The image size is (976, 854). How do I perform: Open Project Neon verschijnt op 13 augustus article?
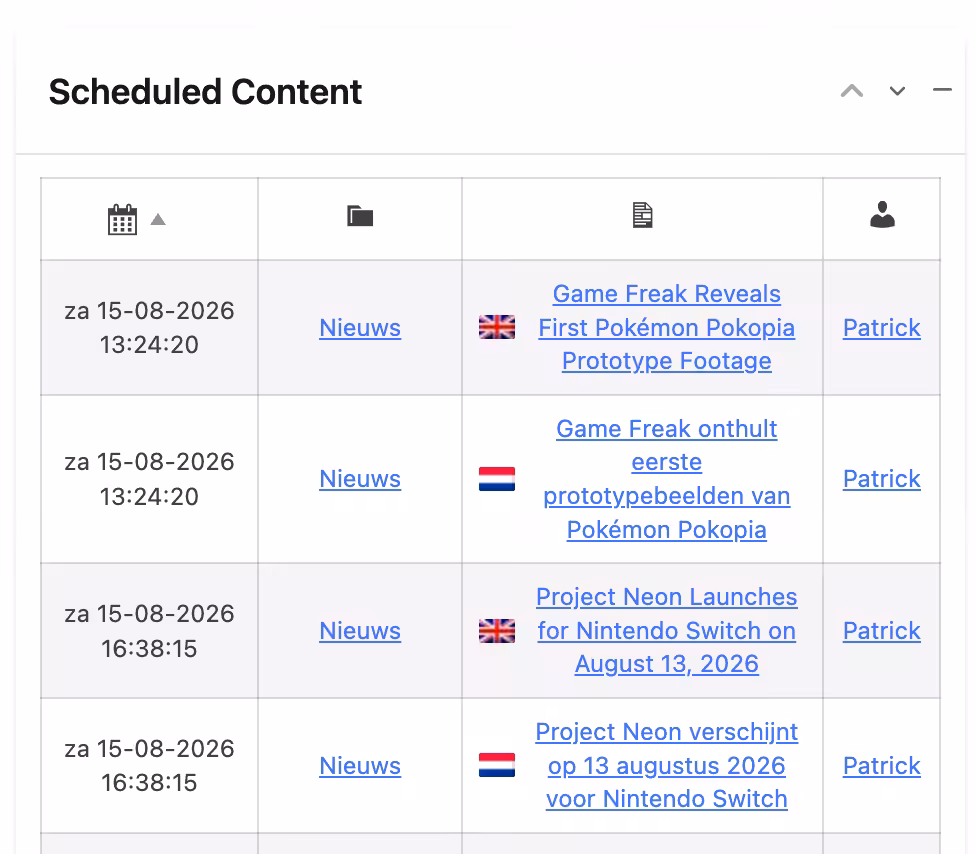coord(667,765)
